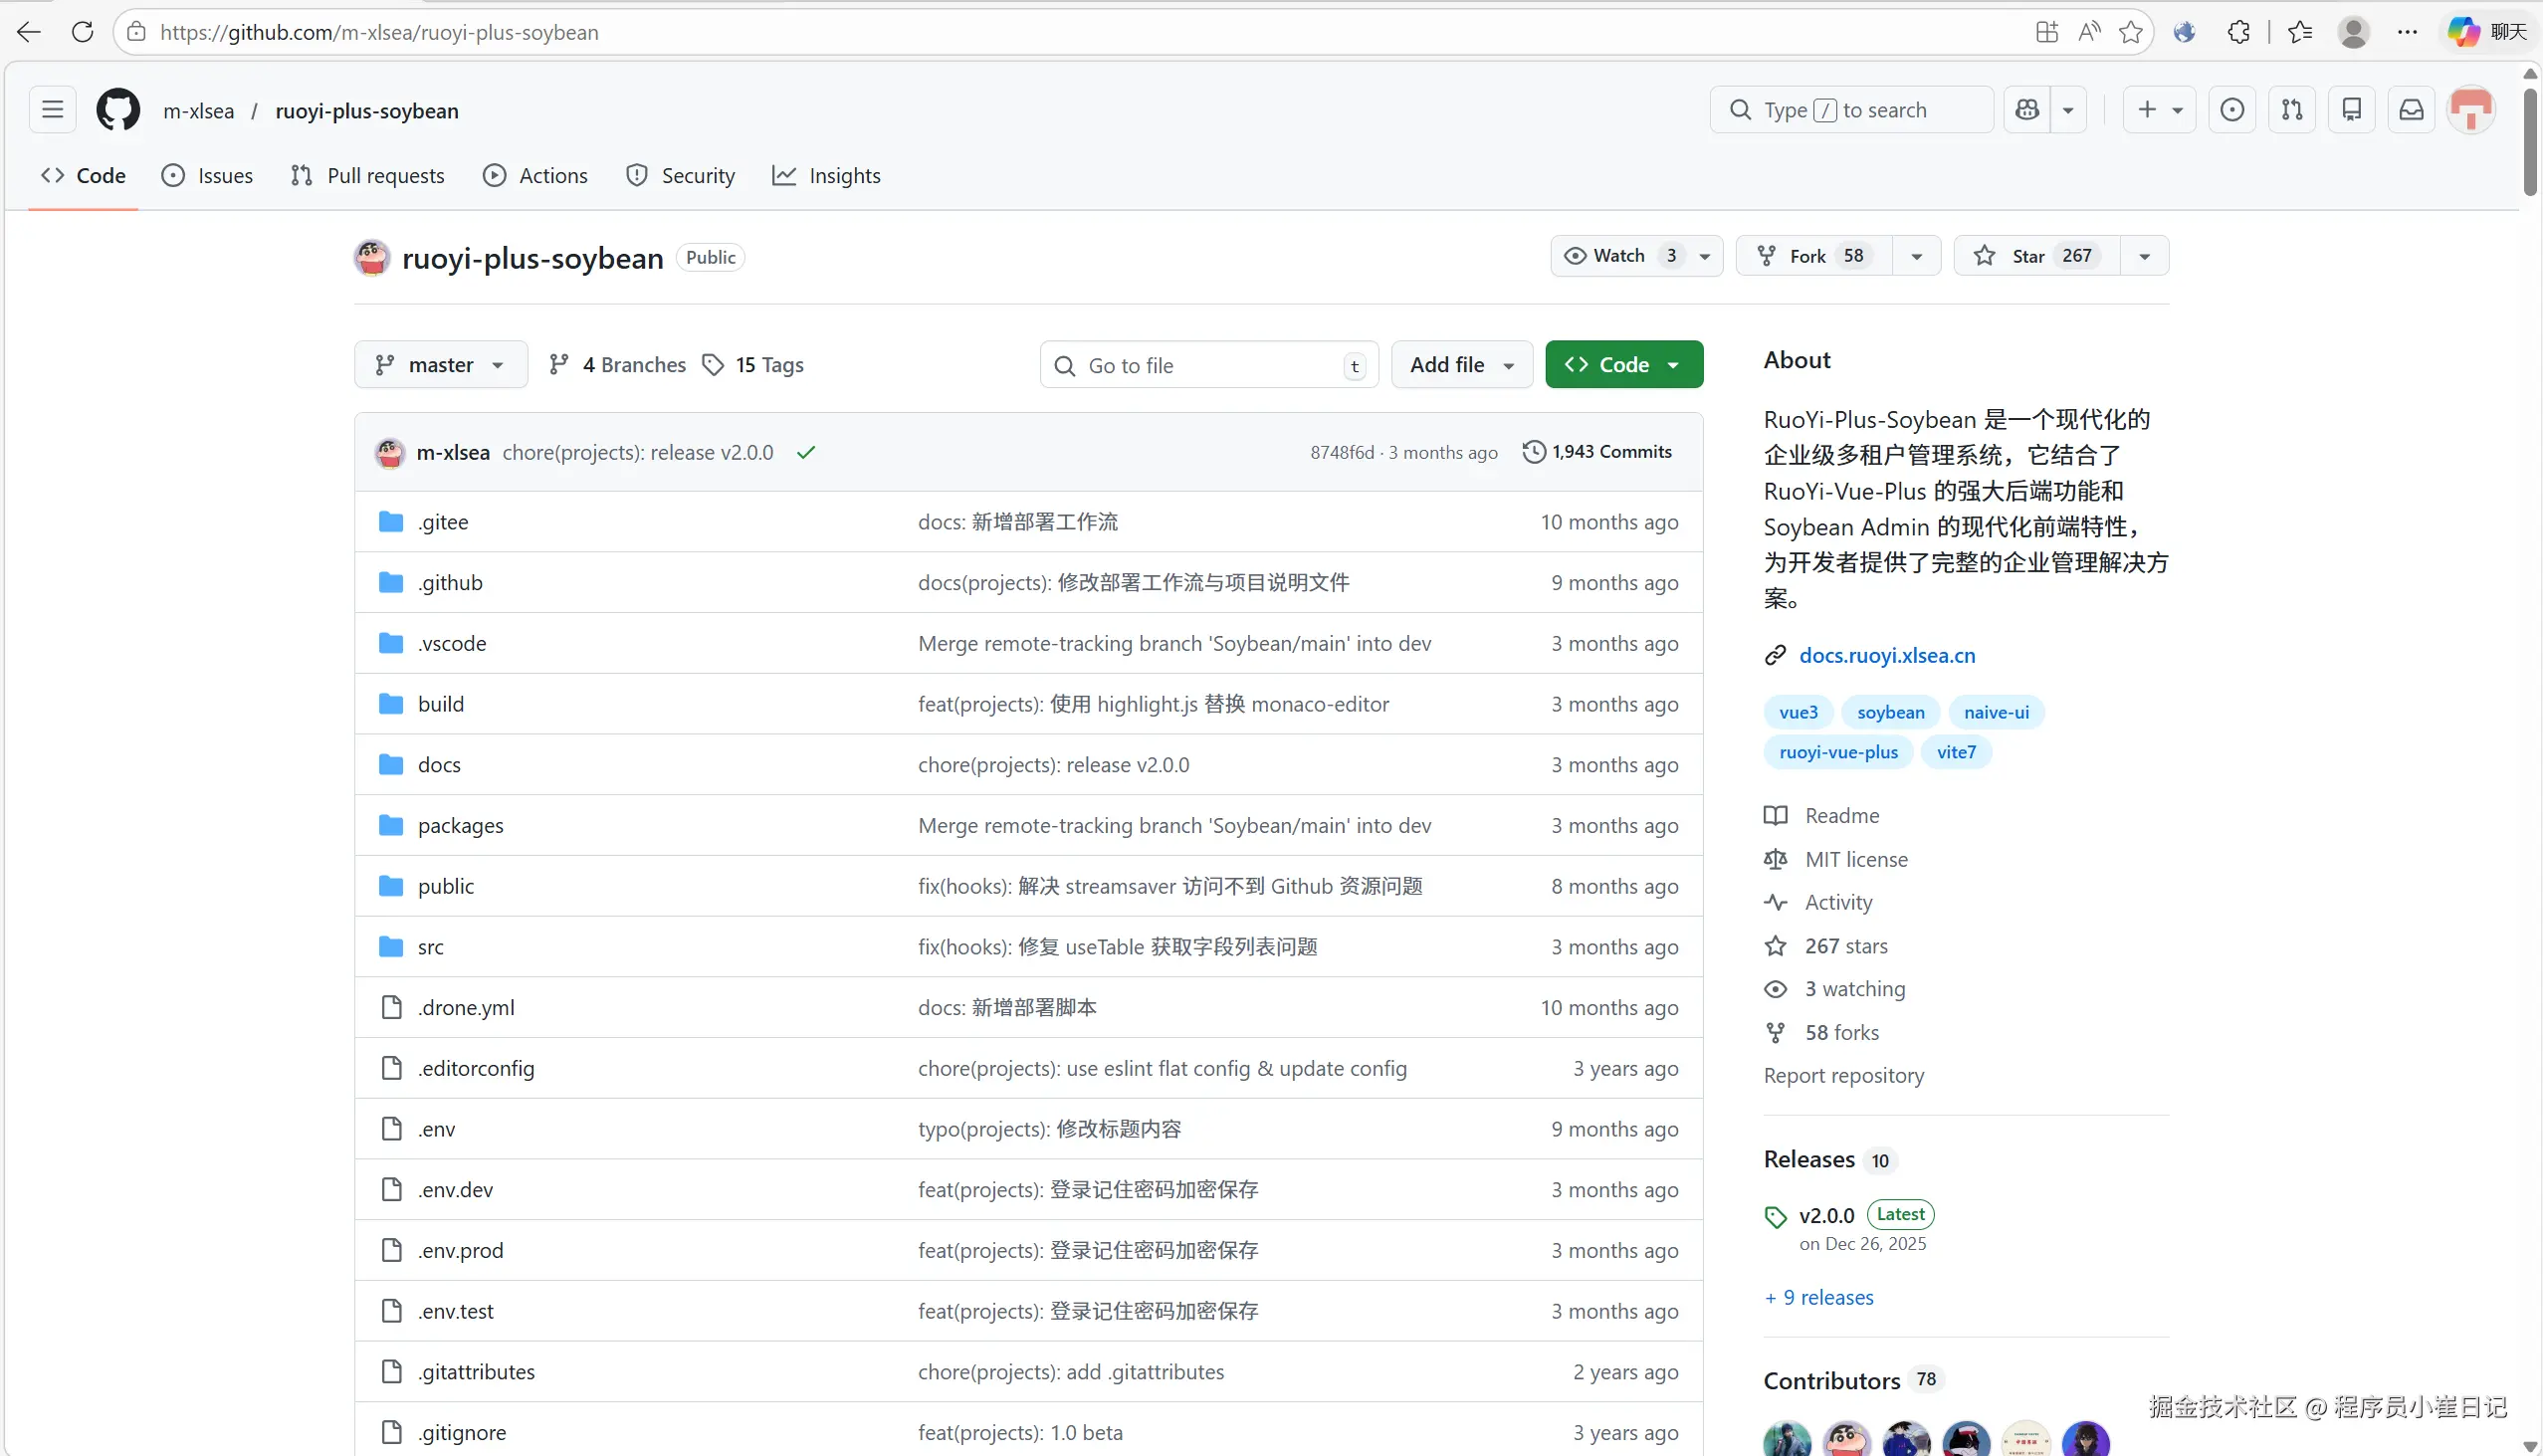Open the green Code dropdown
The height and width of the screenshot is (1456, 2543).
click(x=1623, y=365)
